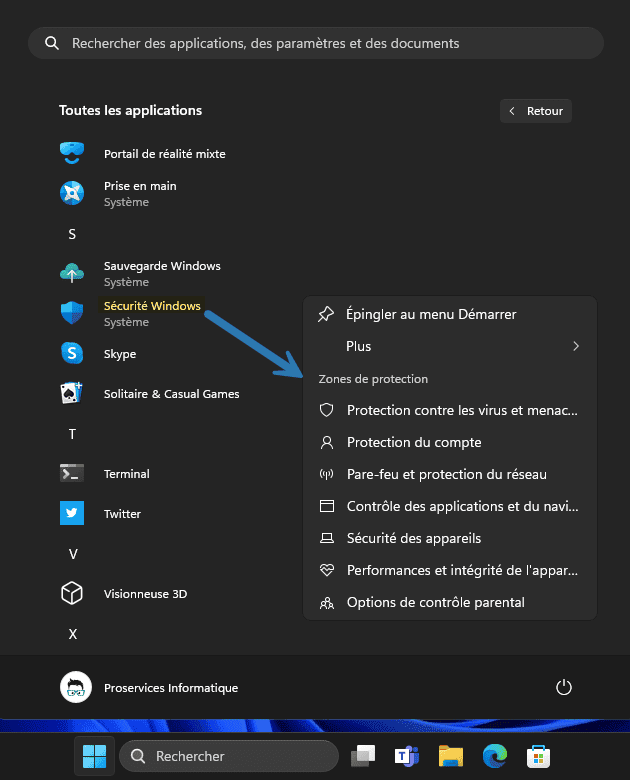
Task: Click the window icon for Contrôle des applications
Action: pos(326,506)
